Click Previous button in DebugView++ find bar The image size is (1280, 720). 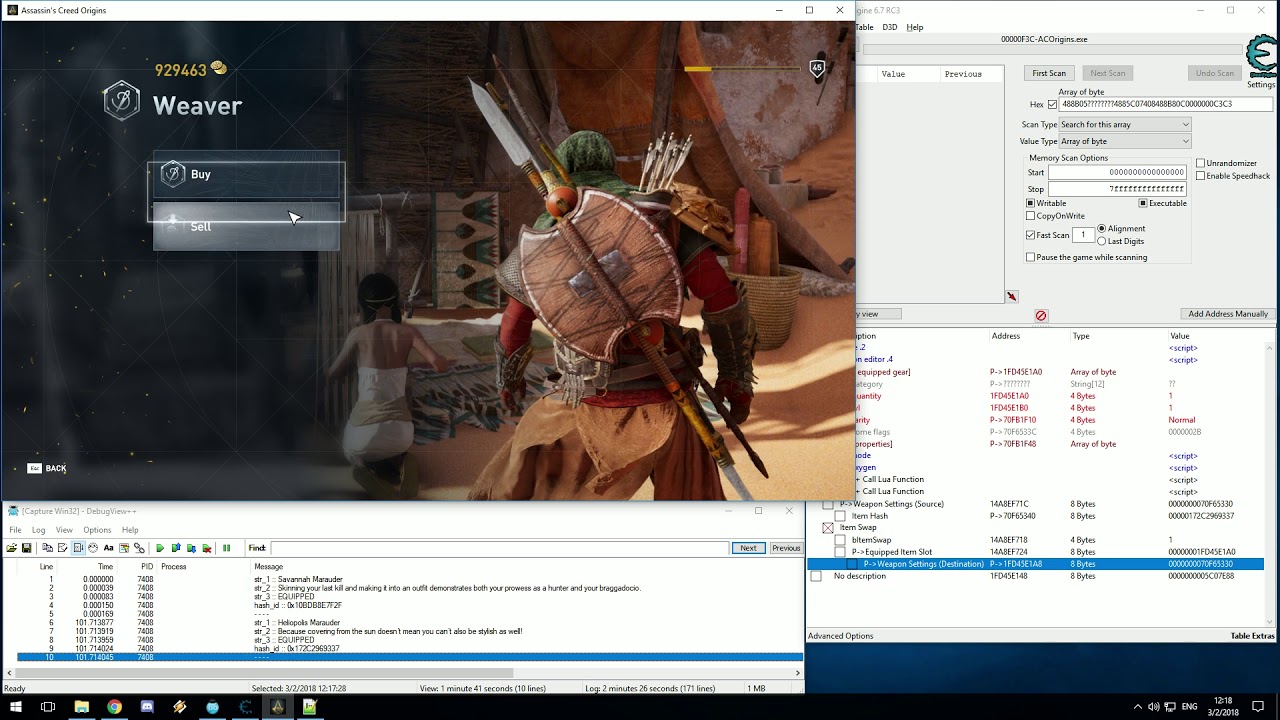point(786,548)
